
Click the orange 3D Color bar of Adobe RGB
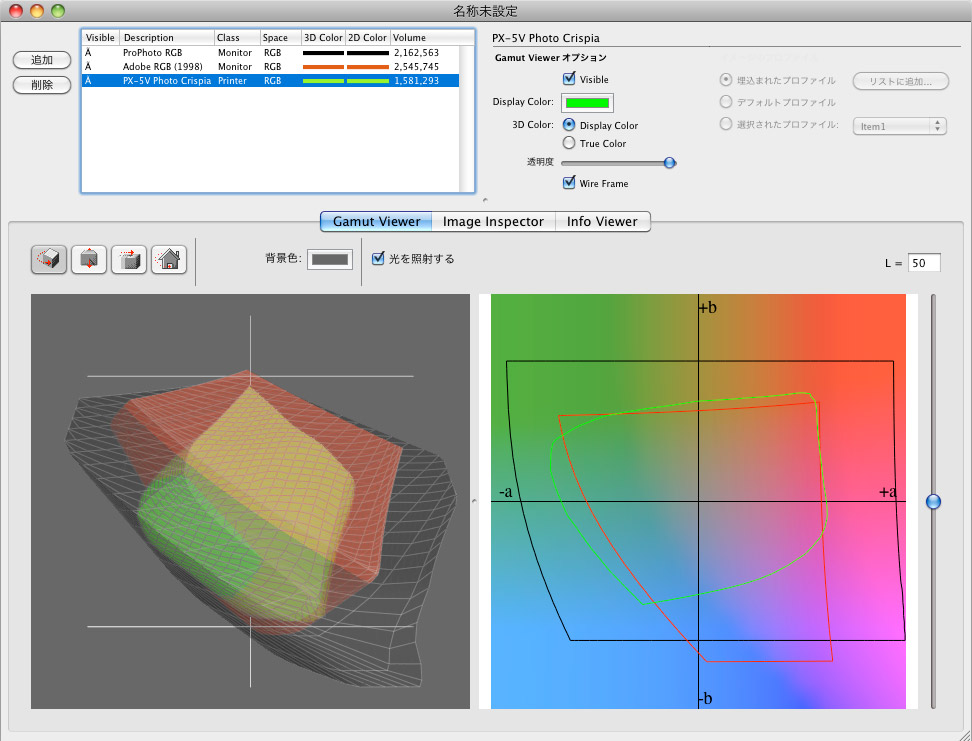[x=323, y=67]
